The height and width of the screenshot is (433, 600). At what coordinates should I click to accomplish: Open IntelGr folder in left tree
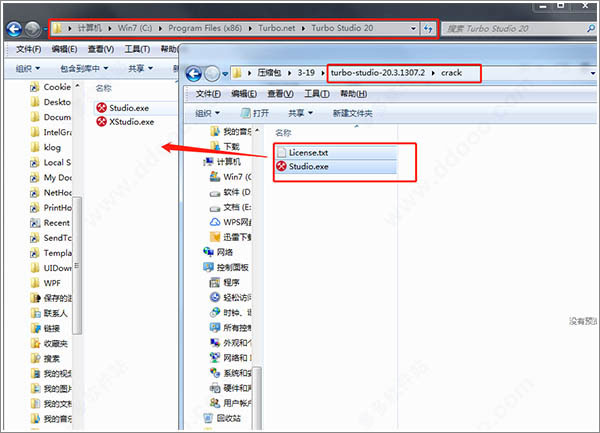[51, 132]
